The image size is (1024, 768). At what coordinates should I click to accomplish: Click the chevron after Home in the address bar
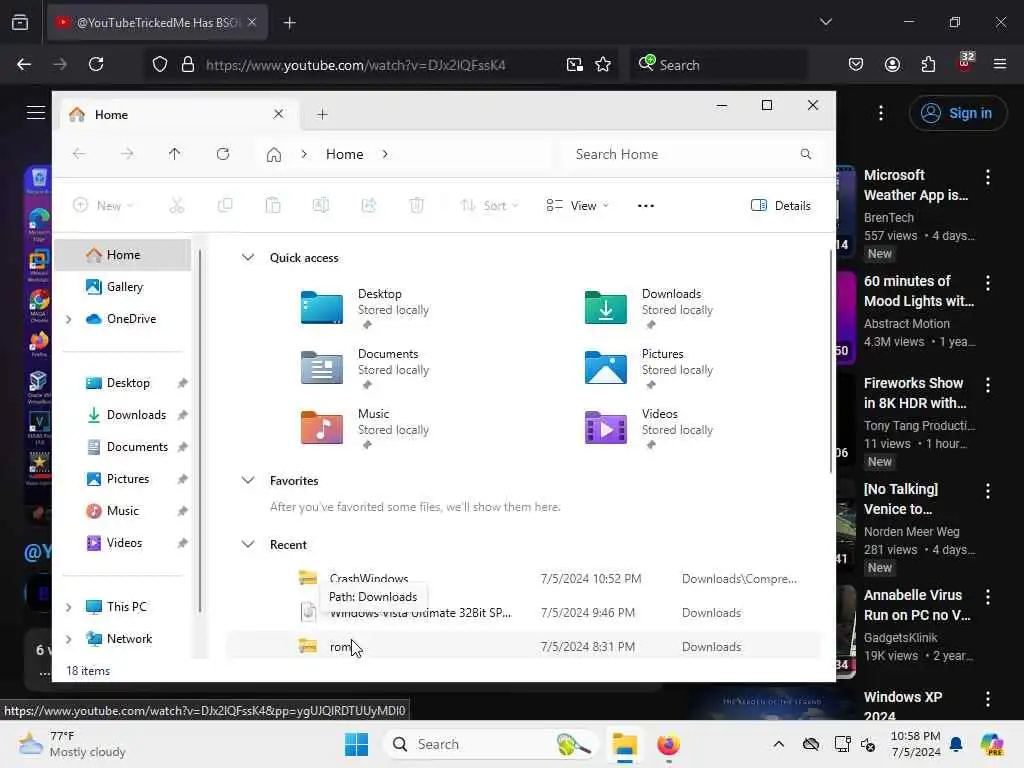pyautogui.click(x=385, y=154)
